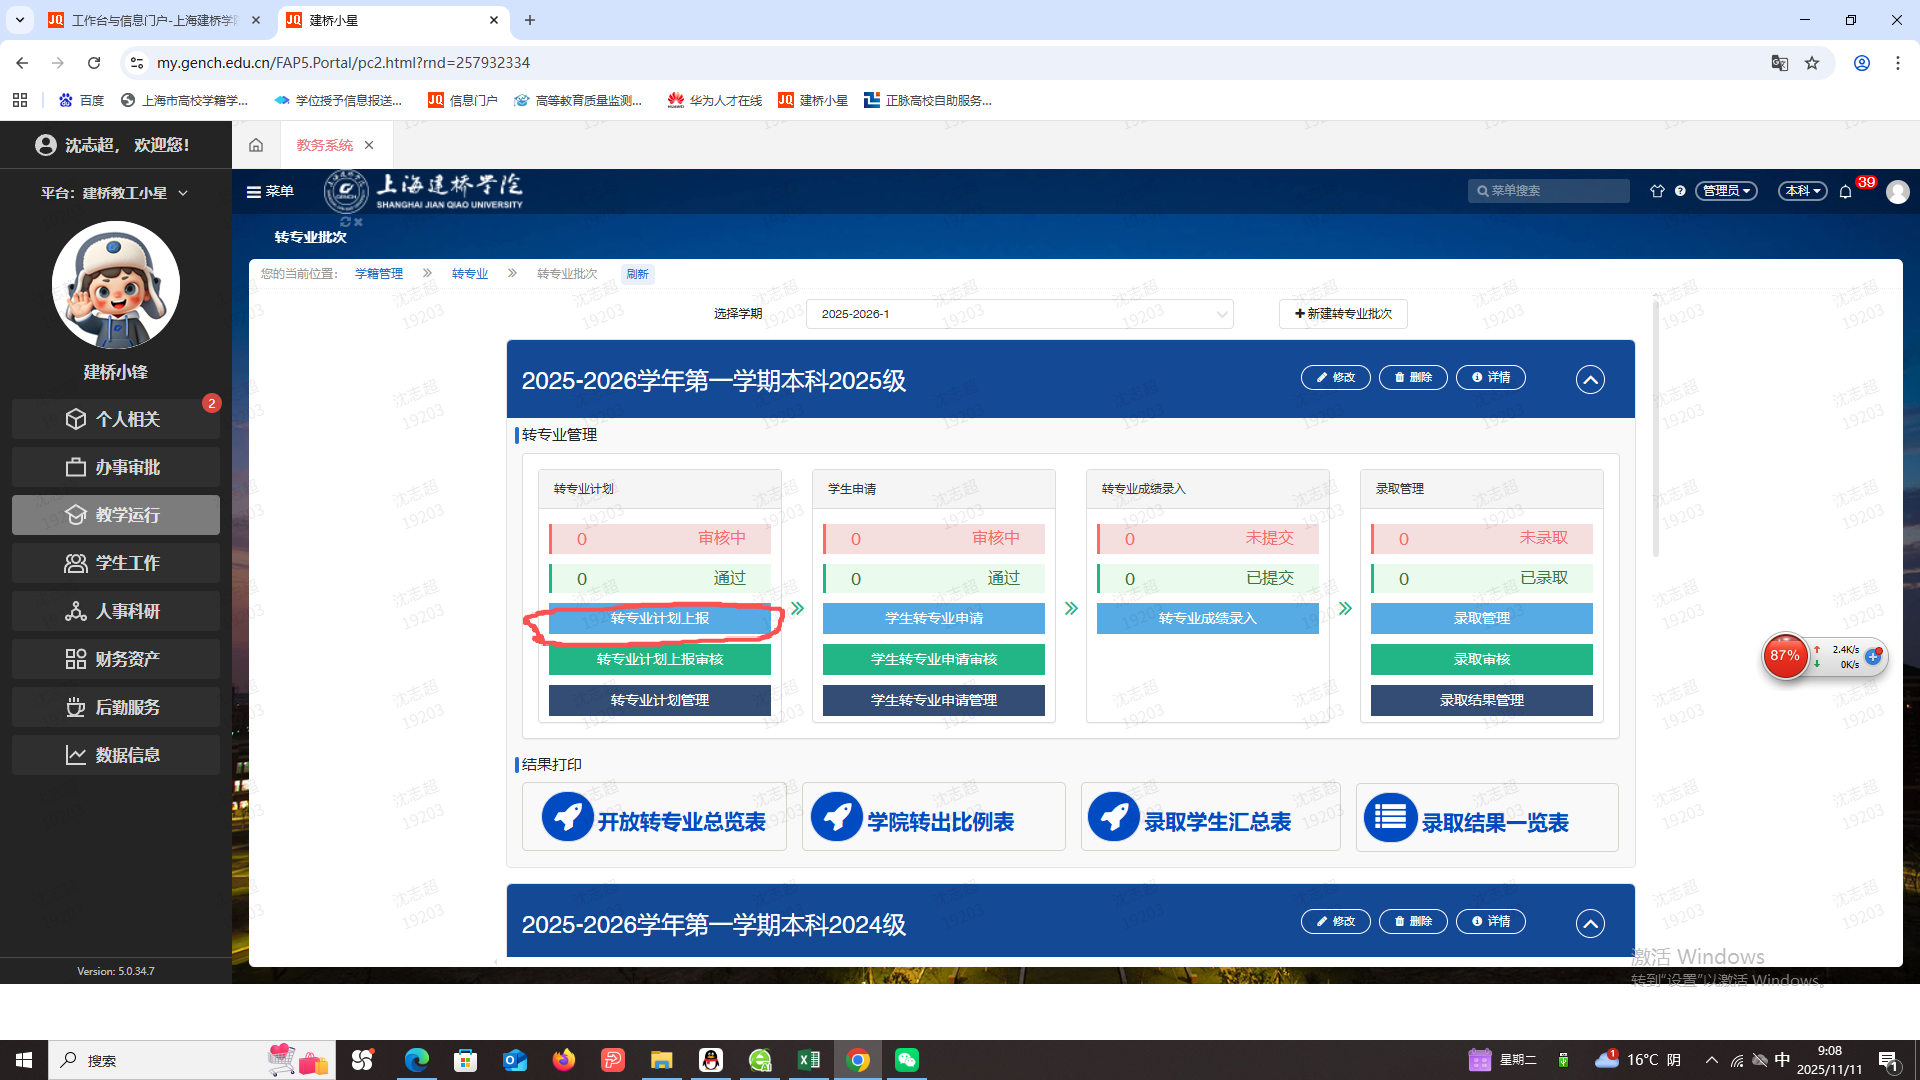Open the notifications bell icon
This screenshot has height=1080, width=1920.
1845,191
